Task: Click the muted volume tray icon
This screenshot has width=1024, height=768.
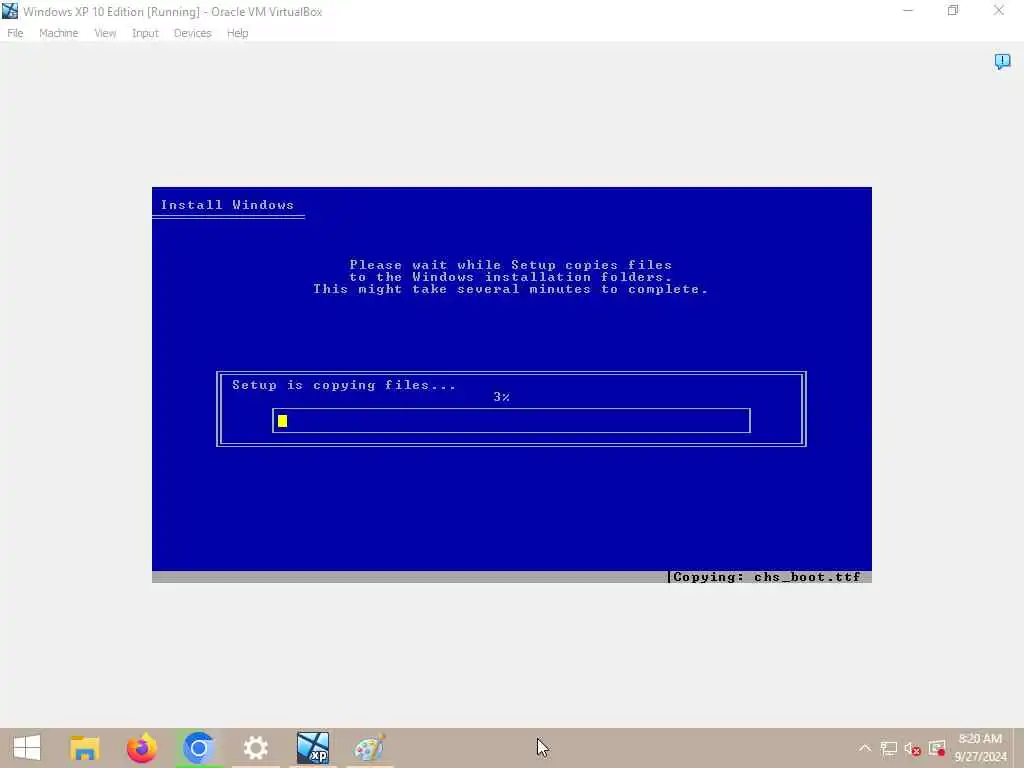Action: point(912,748)
